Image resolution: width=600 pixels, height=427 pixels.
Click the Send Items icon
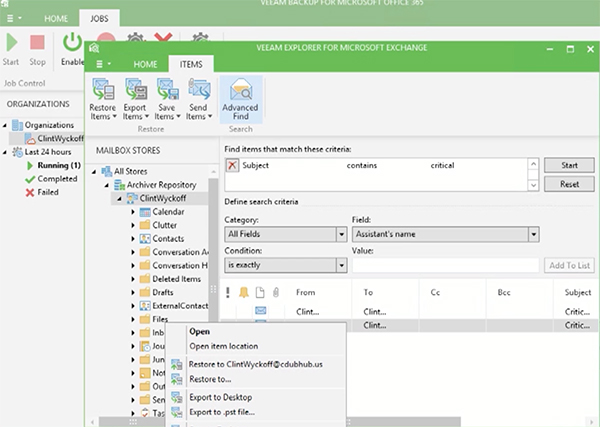198,95
